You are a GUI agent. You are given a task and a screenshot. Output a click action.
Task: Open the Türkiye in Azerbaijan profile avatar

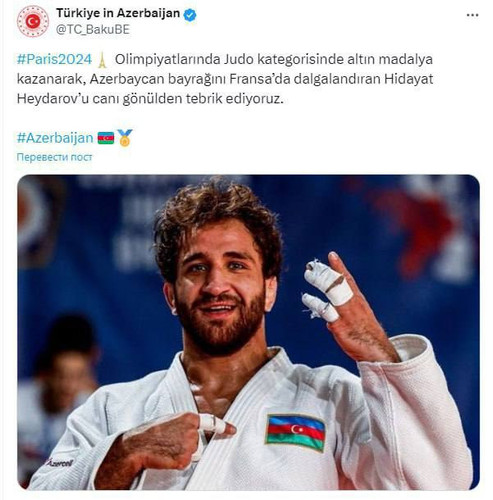[33, 21]
